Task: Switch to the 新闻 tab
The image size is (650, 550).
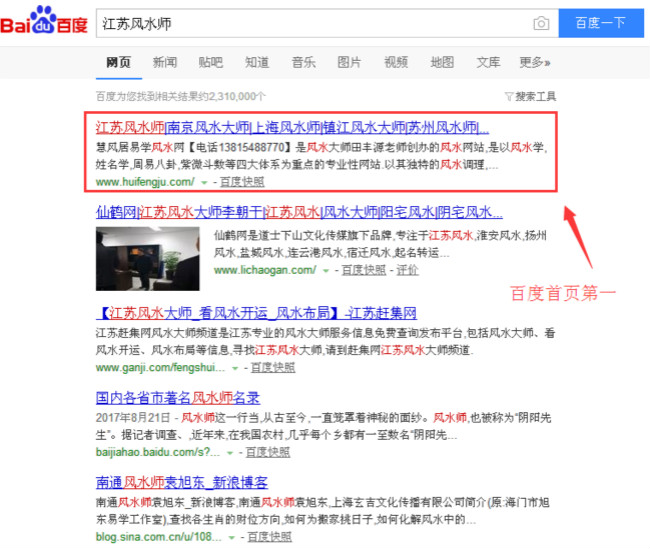Action: click(x=165, y=62)
